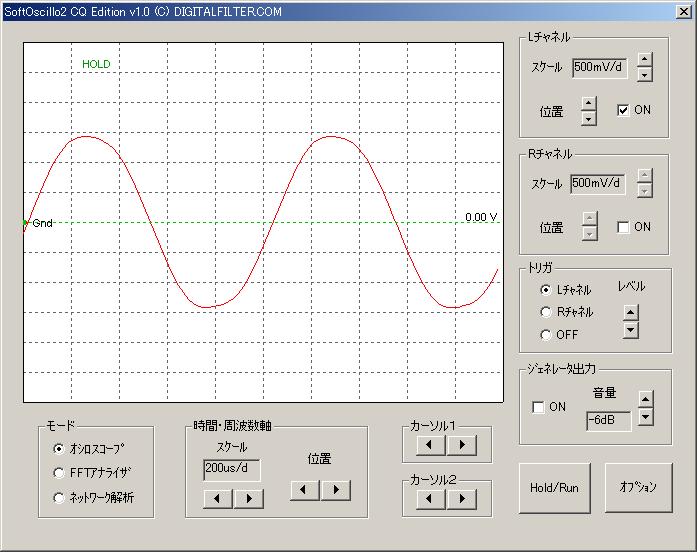Select Rチャネル trigger radio button
This screenshot has height=552, width=697.
coord(546,312)
